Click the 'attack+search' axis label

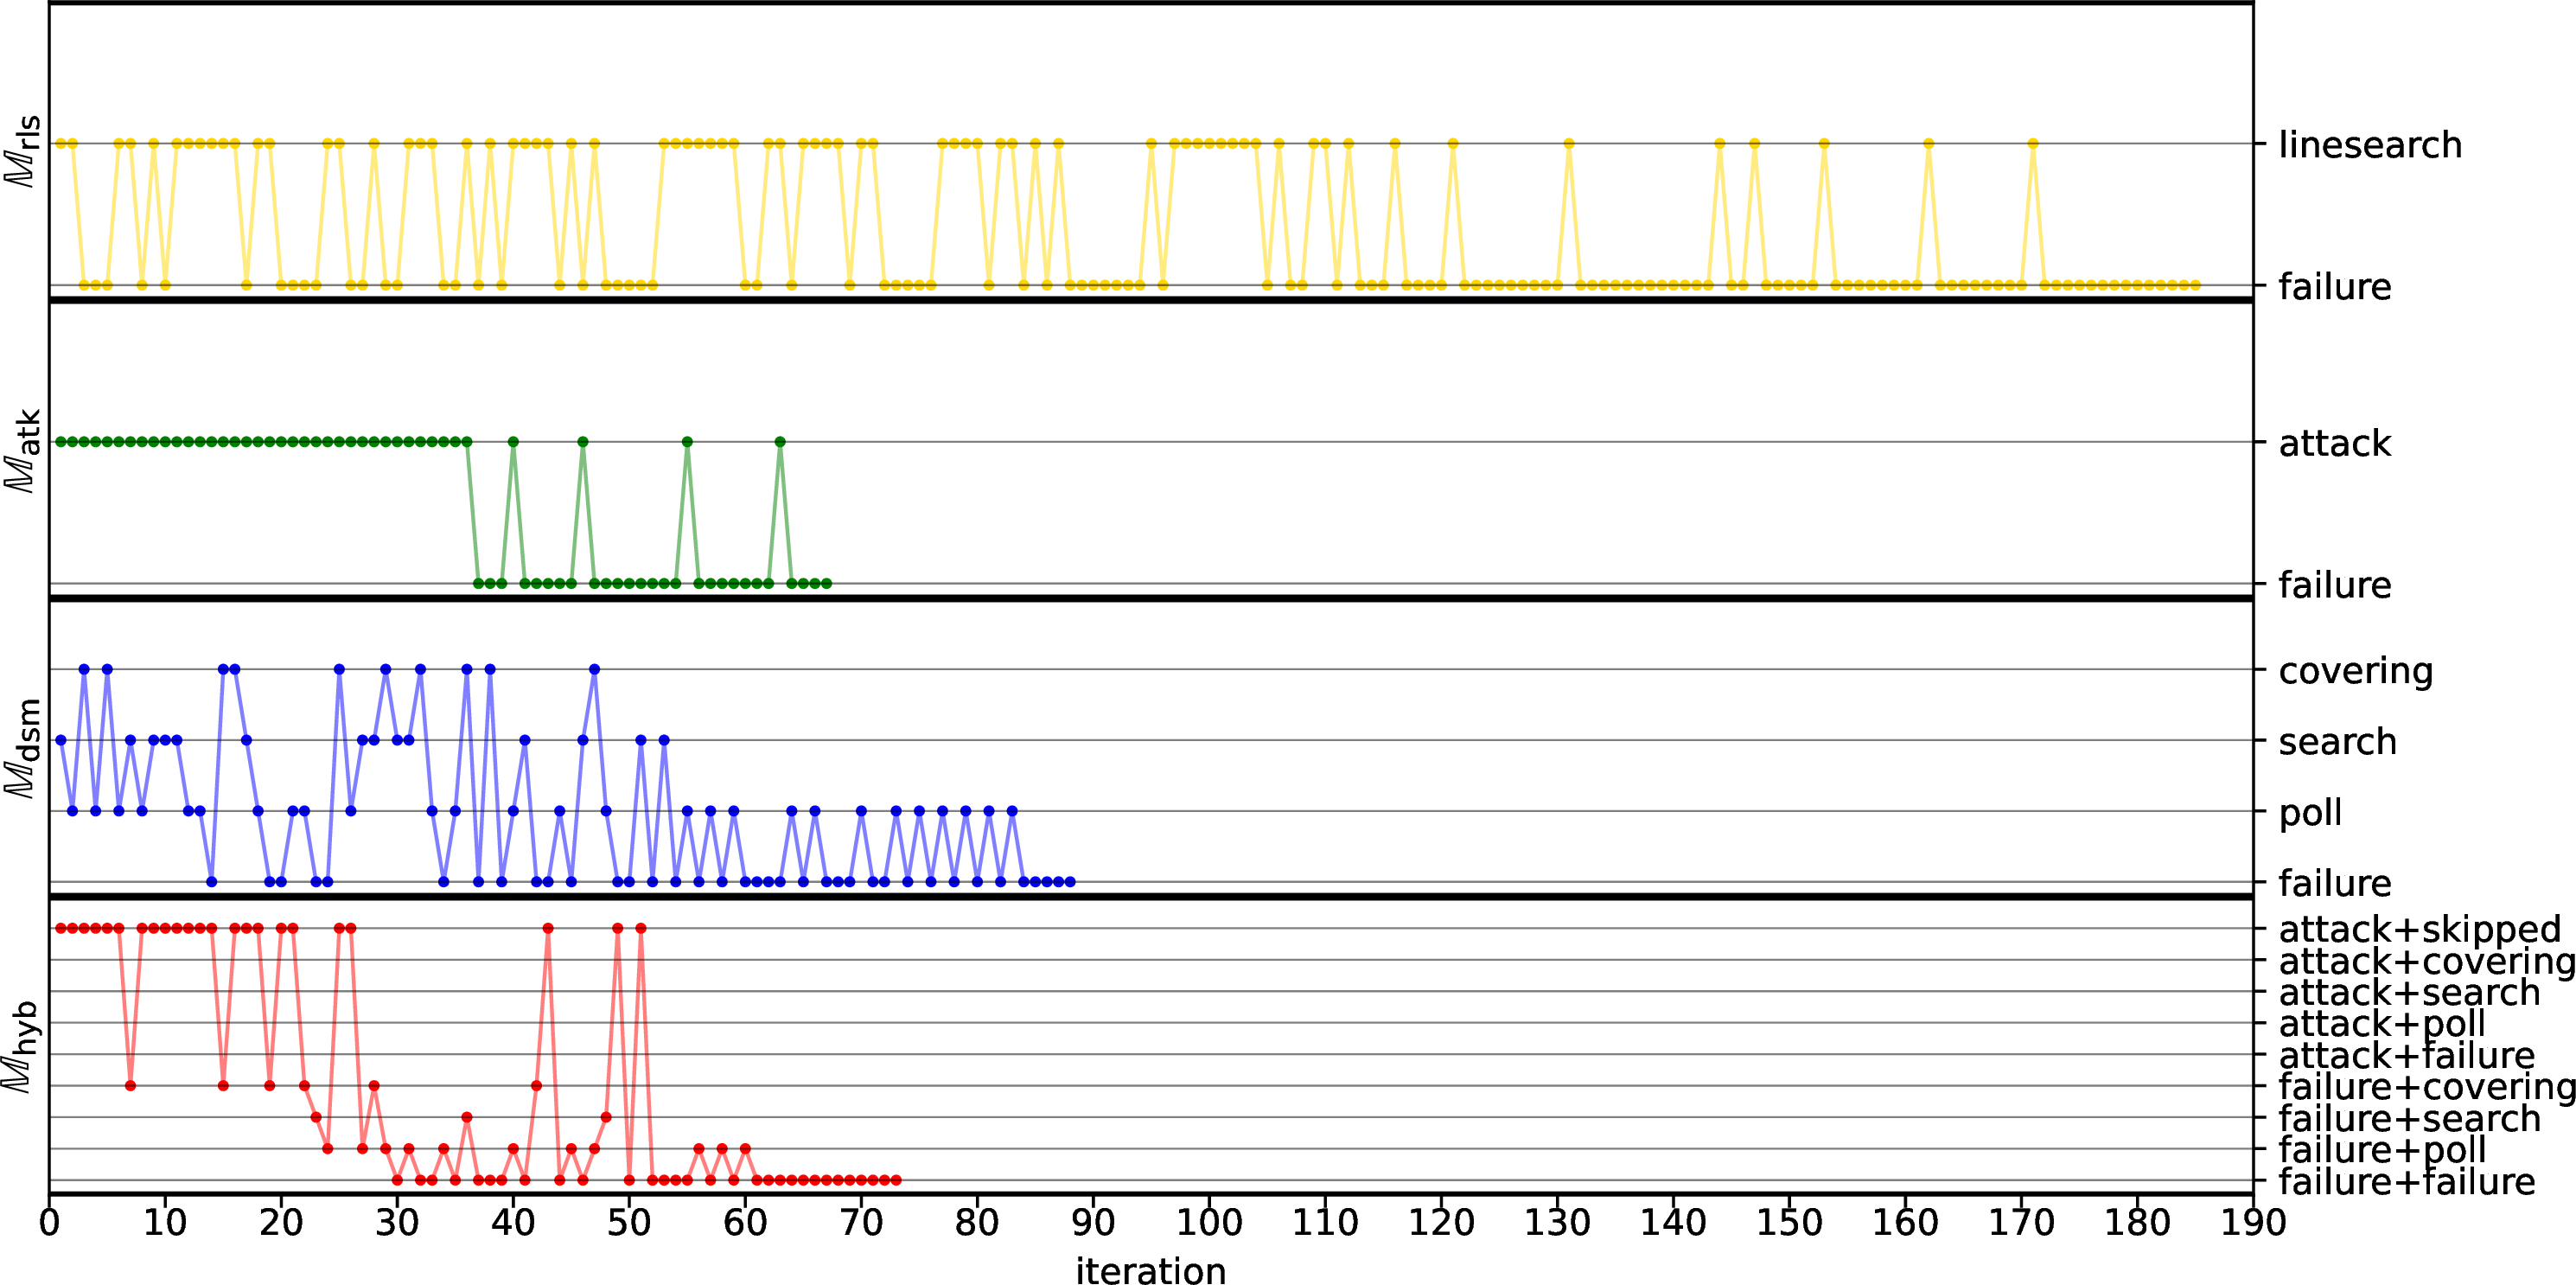point(2409,992)
